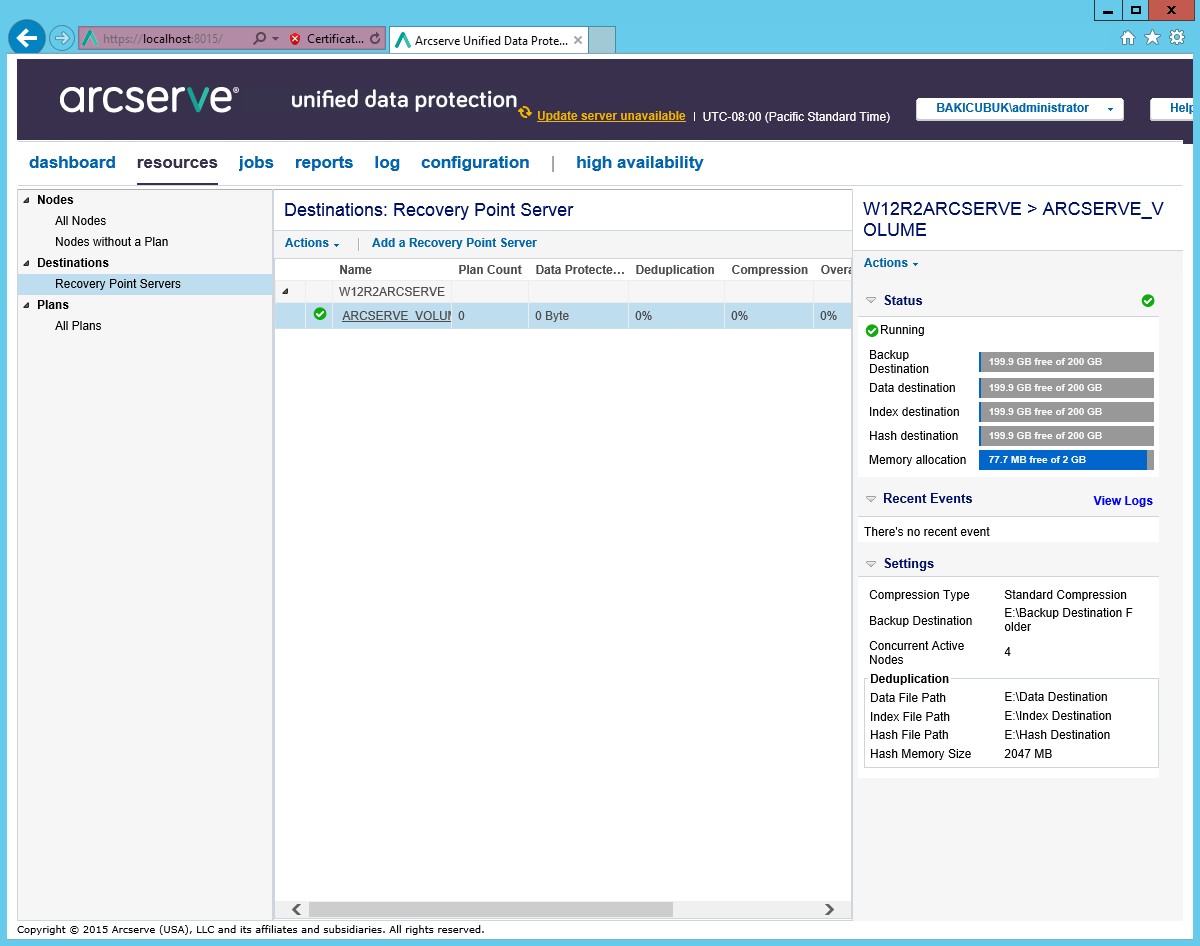This screenshot has height=946, width=1200.
Task: Close the Arcserve Unified Data Protection tab
Action: [x=578, y=41]
